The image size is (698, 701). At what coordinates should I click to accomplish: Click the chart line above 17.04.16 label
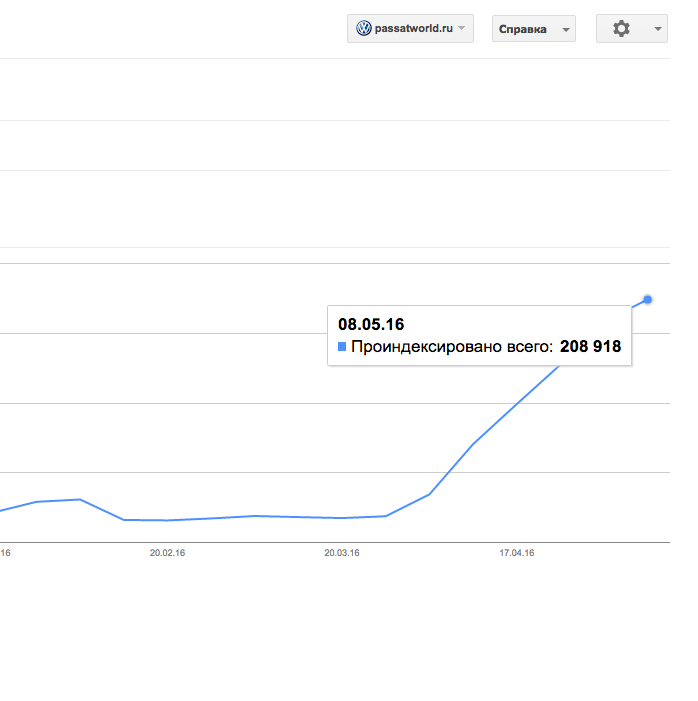tap(517, 404)
